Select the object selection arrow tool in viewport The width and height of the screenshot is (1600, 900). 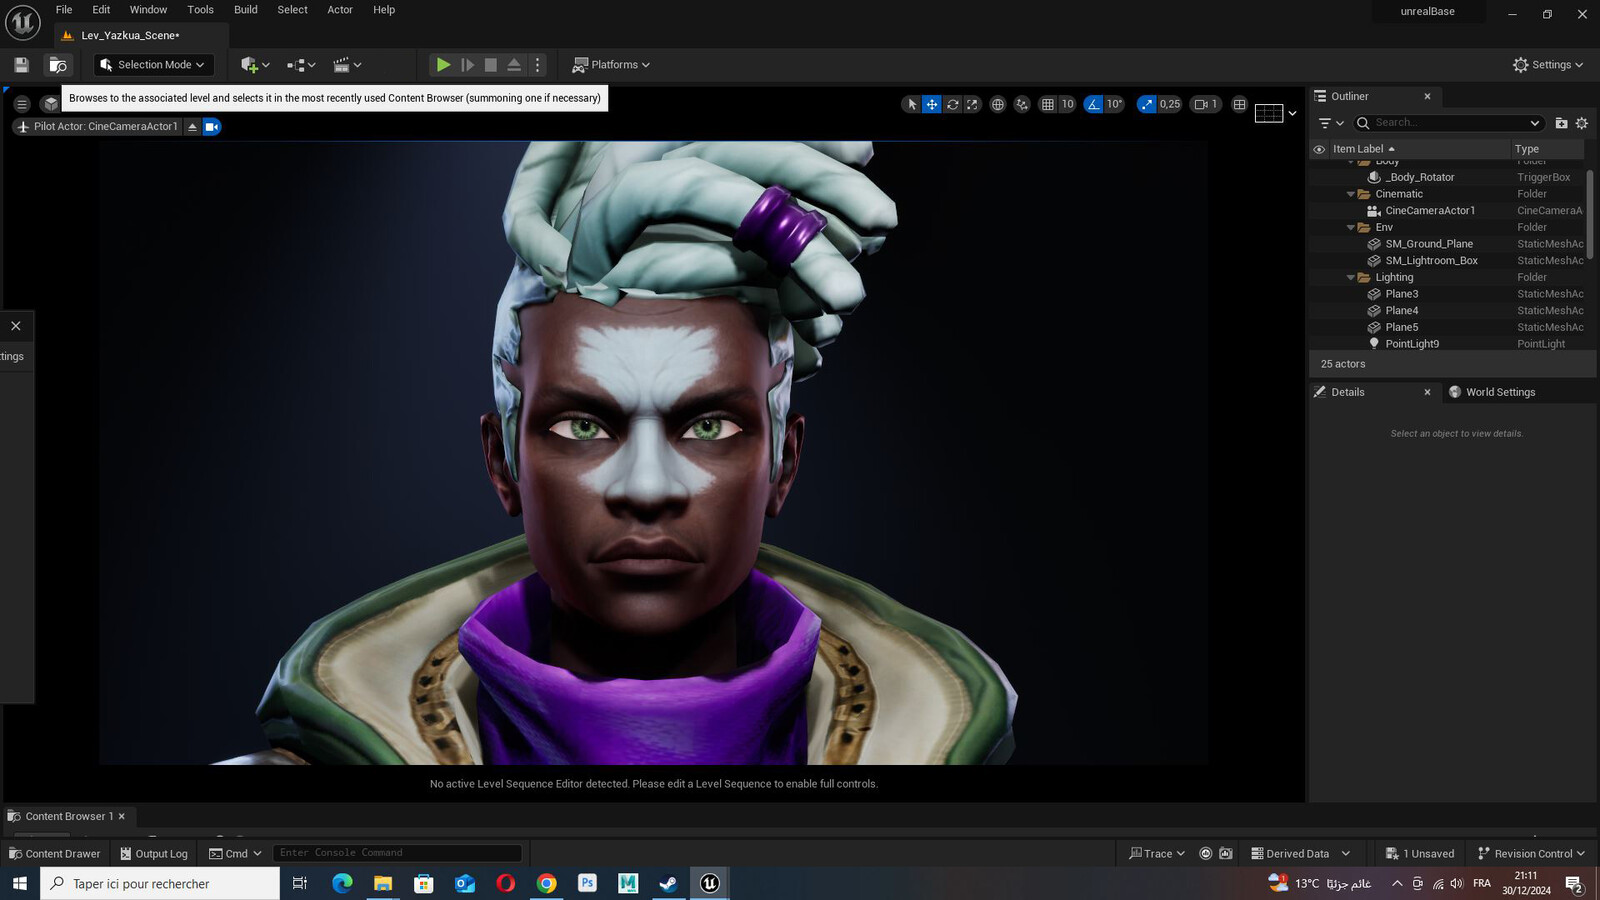tap(911, 104)
